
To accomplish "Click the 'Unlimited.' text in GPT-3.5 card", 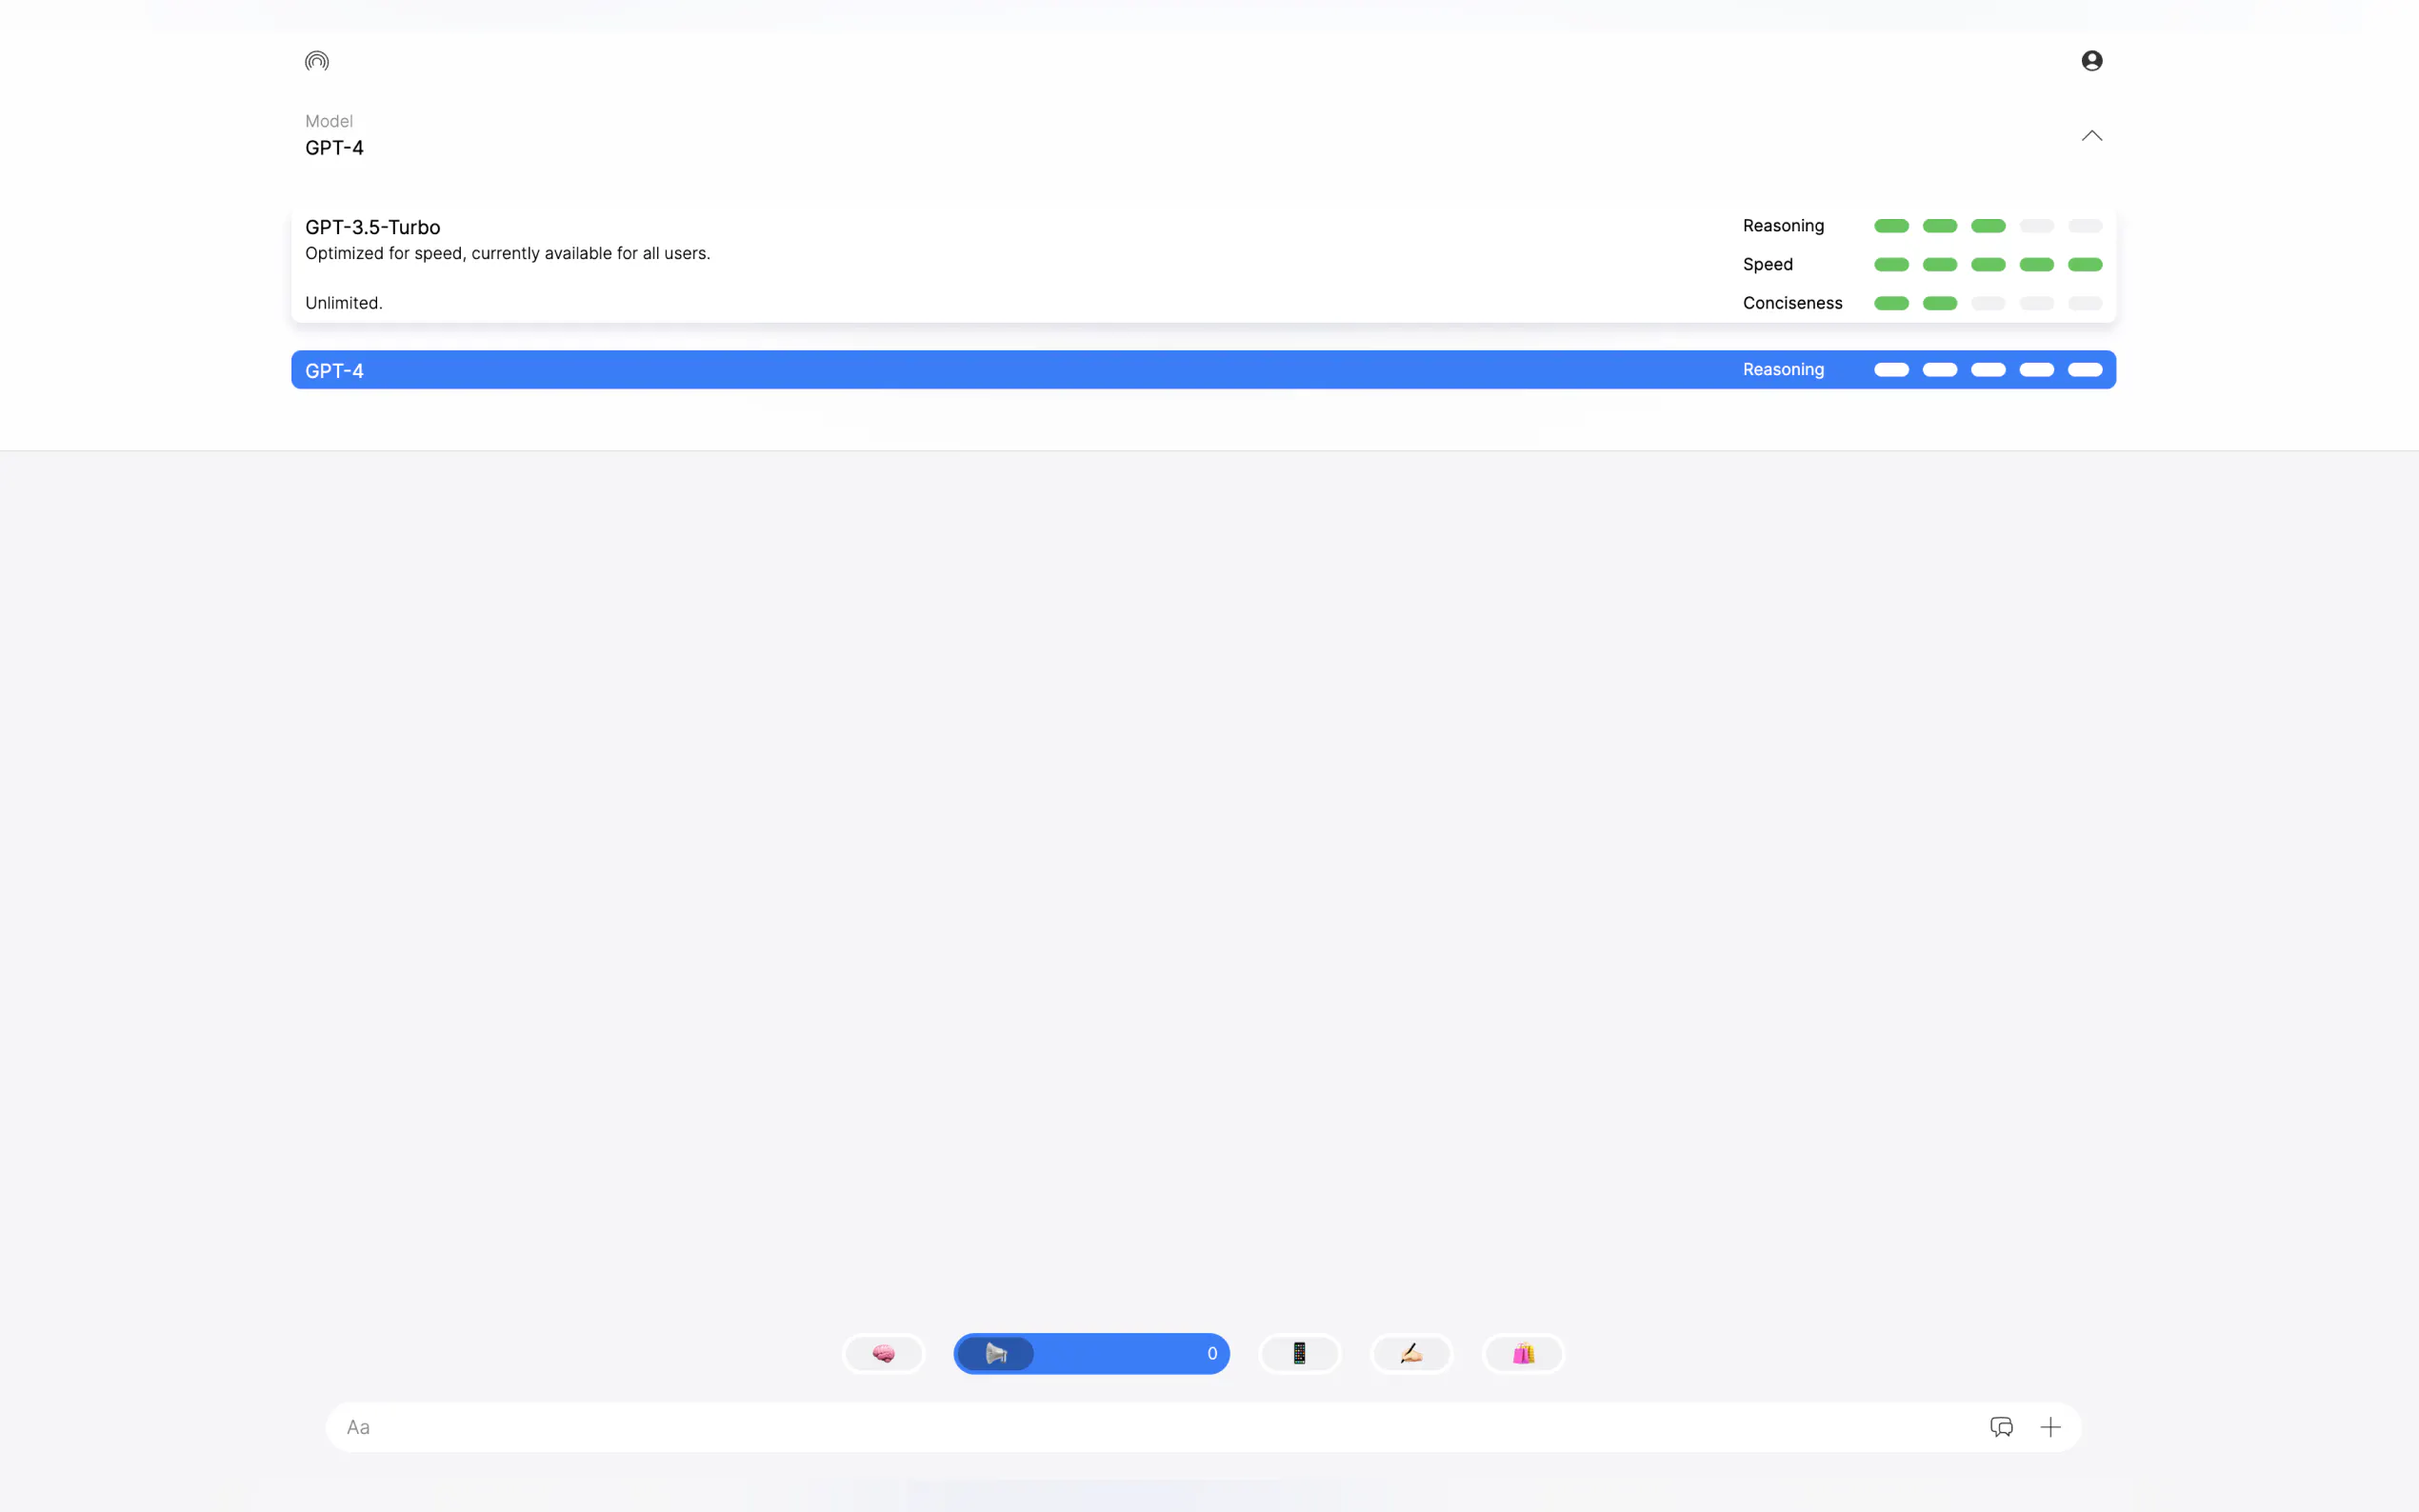I will [344, 303].
